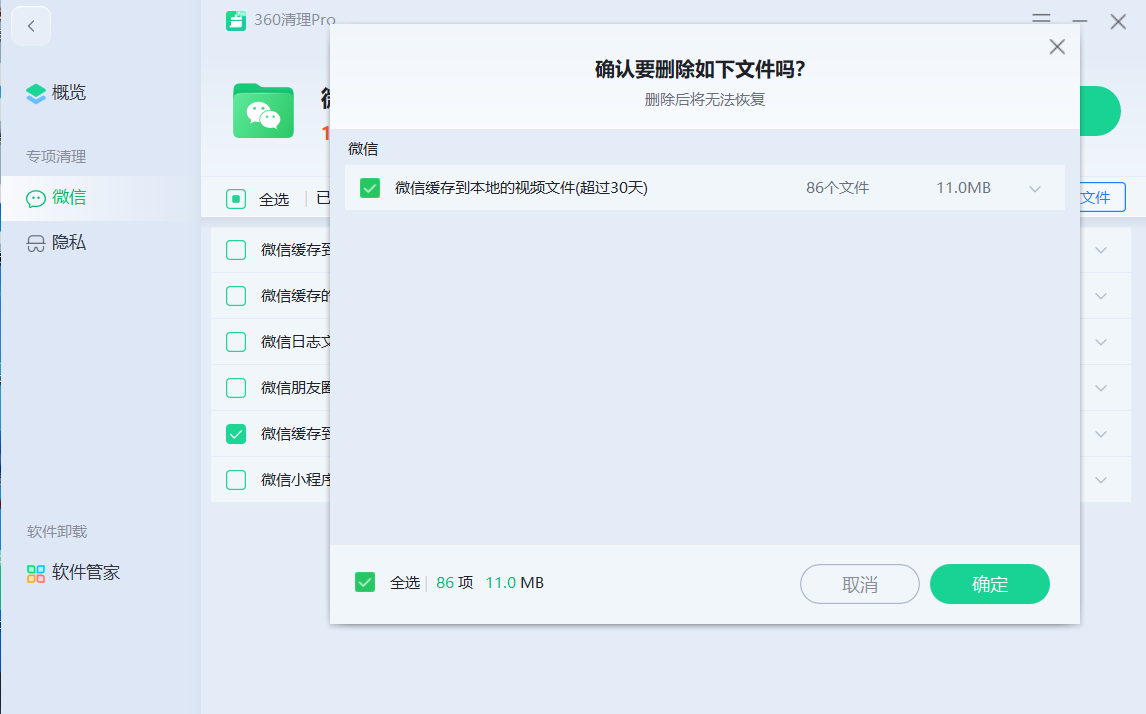Viewport: 1146px width, 714px height.
Task: Click the back arrow at top left
Action: 30,25
